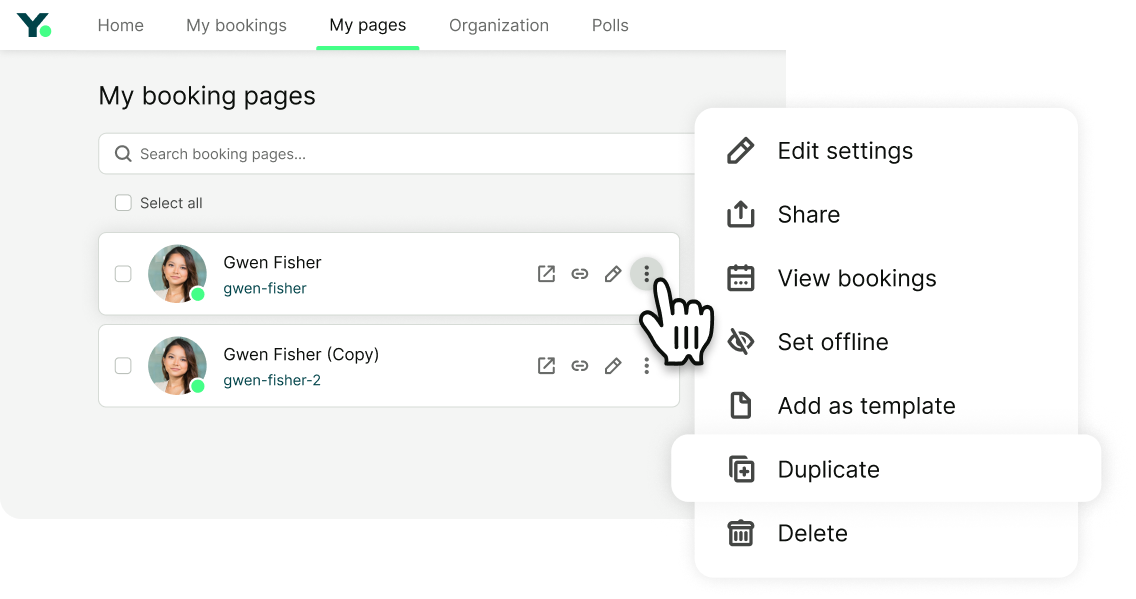Click the search magnifier icon
The image size is (1136, 599).
[x=123, y=153]
